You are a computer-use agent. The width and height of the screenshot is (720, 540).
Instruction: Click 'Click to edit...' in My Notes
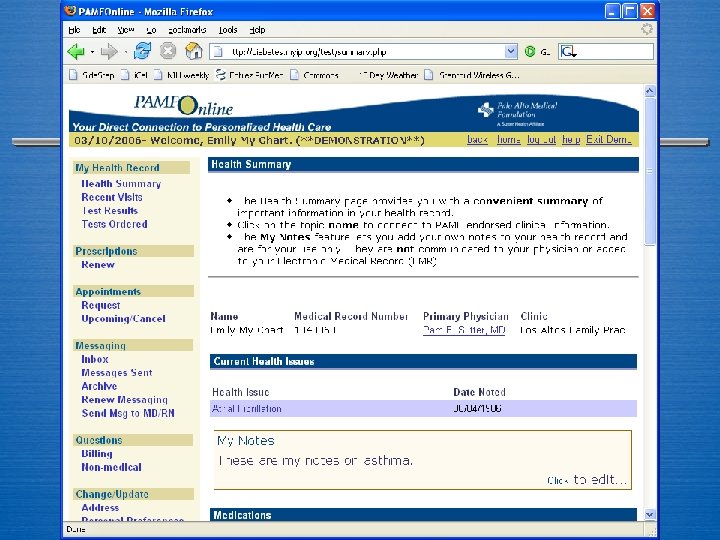click(x=586, y=480)
